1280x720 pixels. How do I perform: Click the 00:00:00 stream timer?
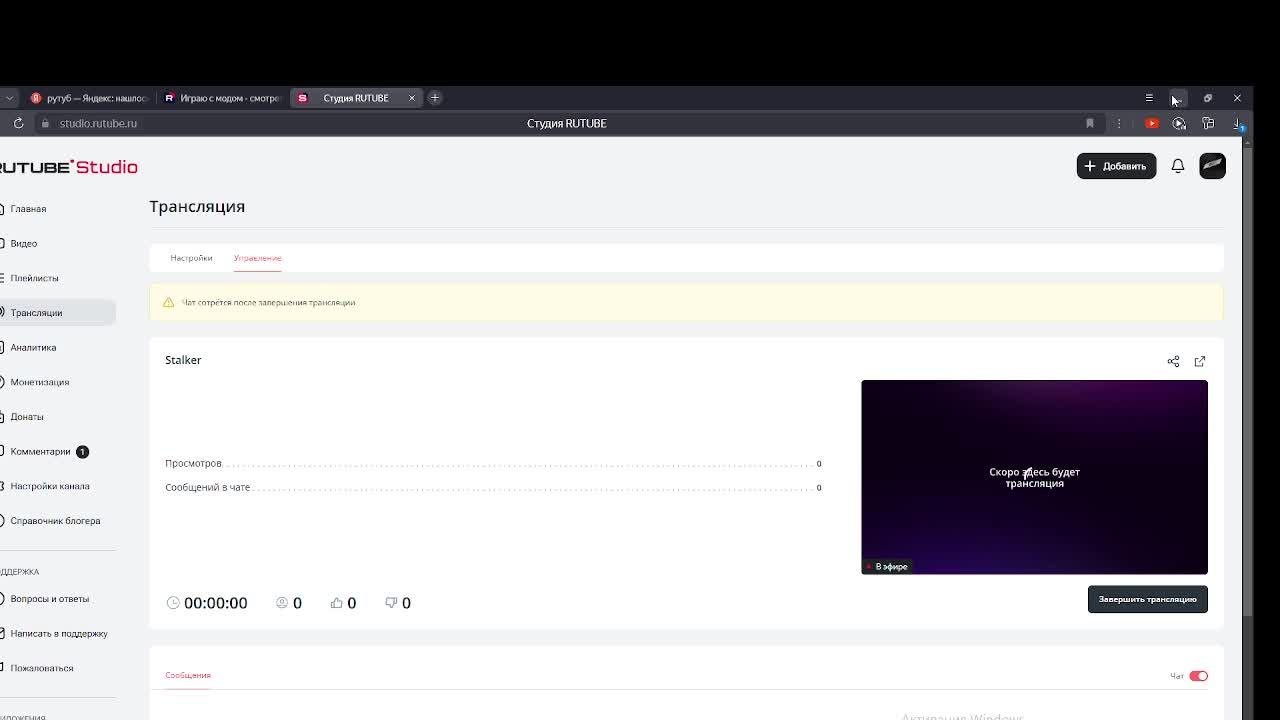(215, 603)
